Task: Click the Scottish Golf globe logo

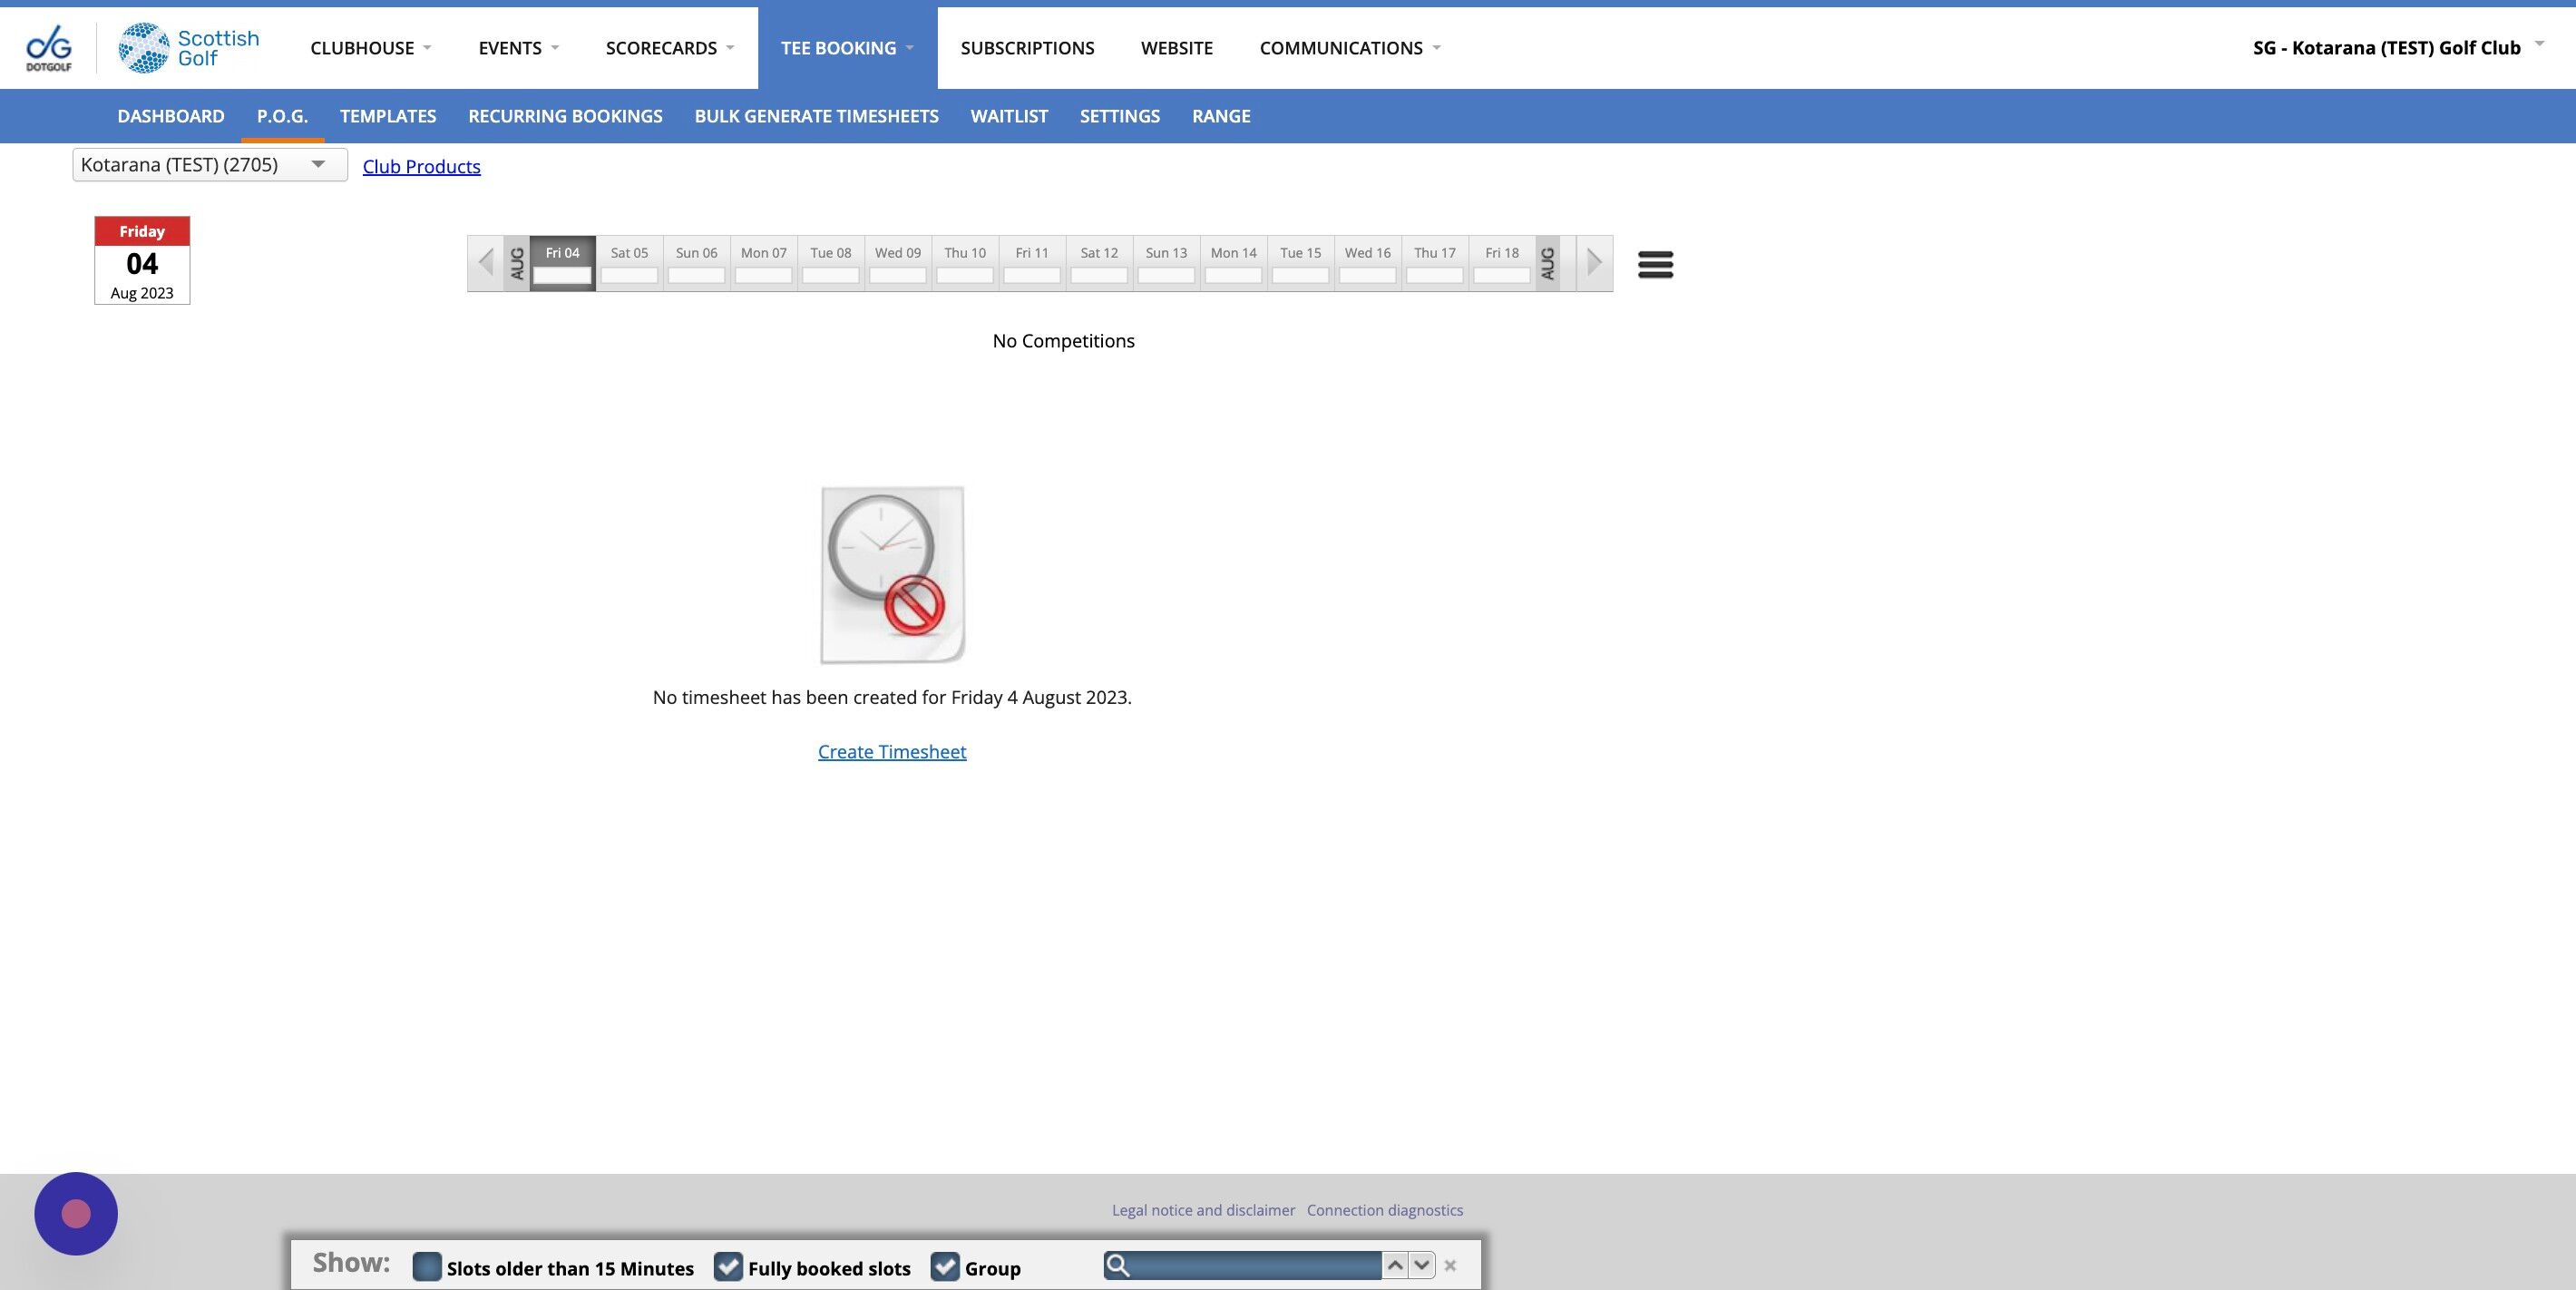Action: click(x=144, y=48)
